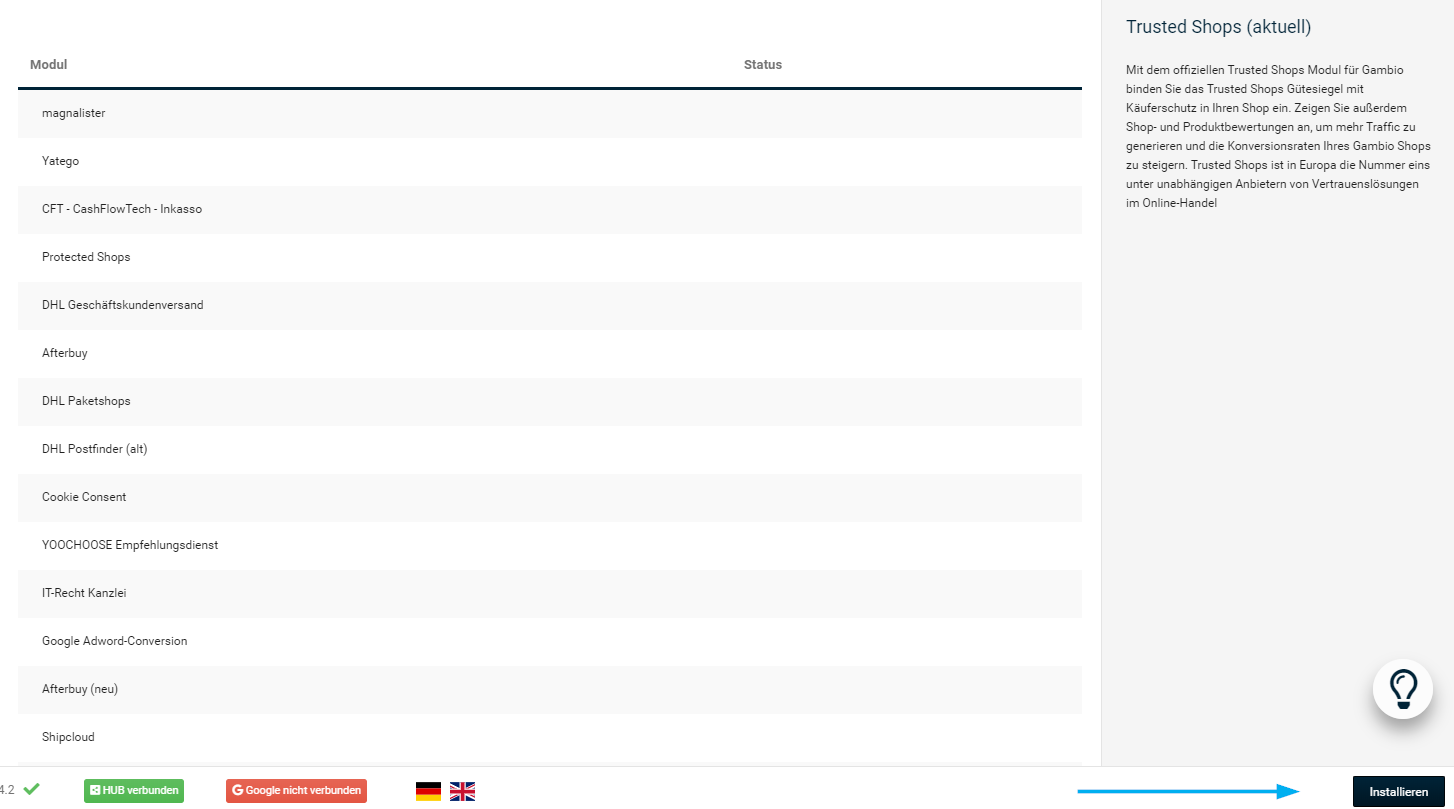Select the Shipcloud module row
This screenshot has width=1454, height=809.
pyautogui.click(x=550, y=738)
